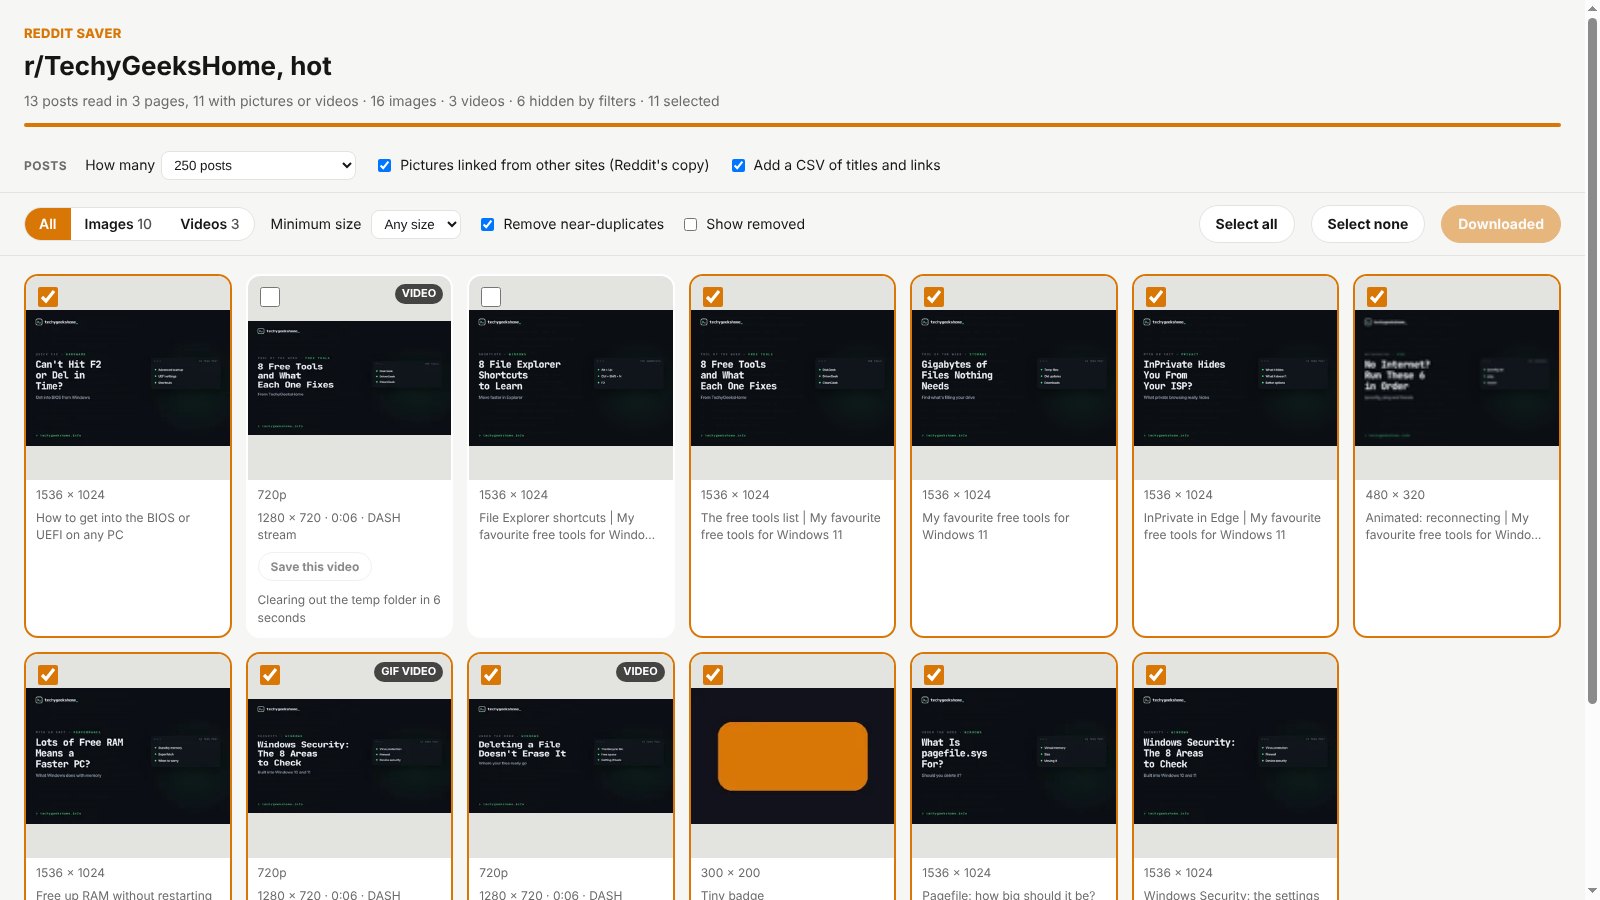Check the 'Clearing out the temp folder' video card checkbox
The width and height of the screenshot is (1600, 900).
(270, 297)
